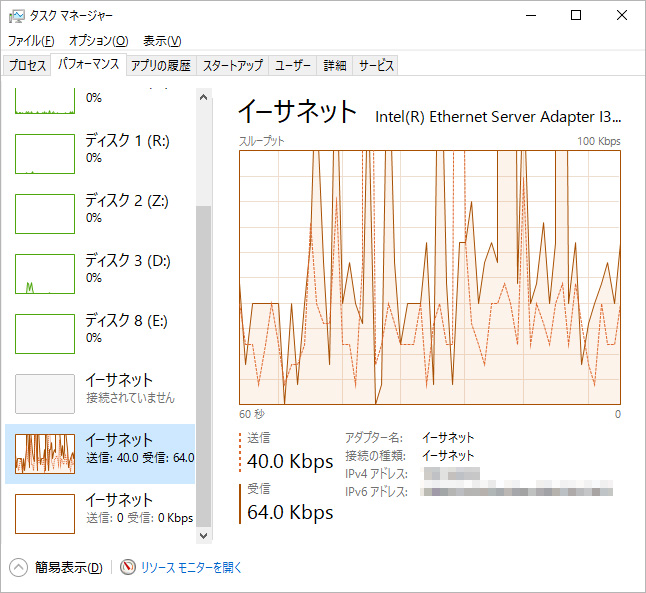Image resolution: width=646 pixels, height=593 pixels.
Task: Select ディスク 2 (Z:) graph thumbnail
Action: (x=45, y=214)
